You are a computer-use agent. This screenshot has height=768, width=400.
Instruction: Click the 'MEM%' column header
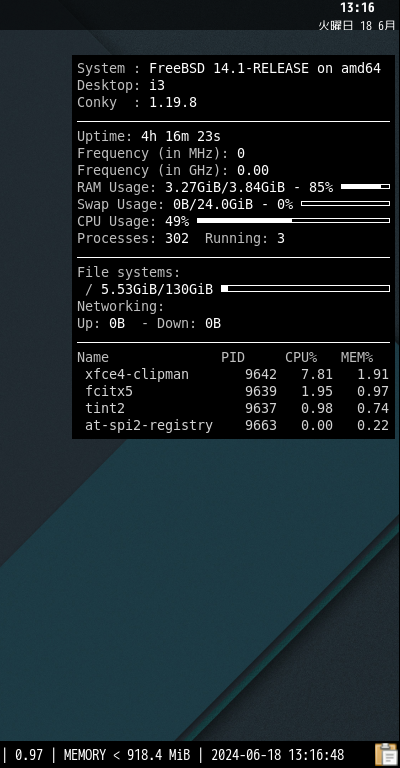(357, 358)
